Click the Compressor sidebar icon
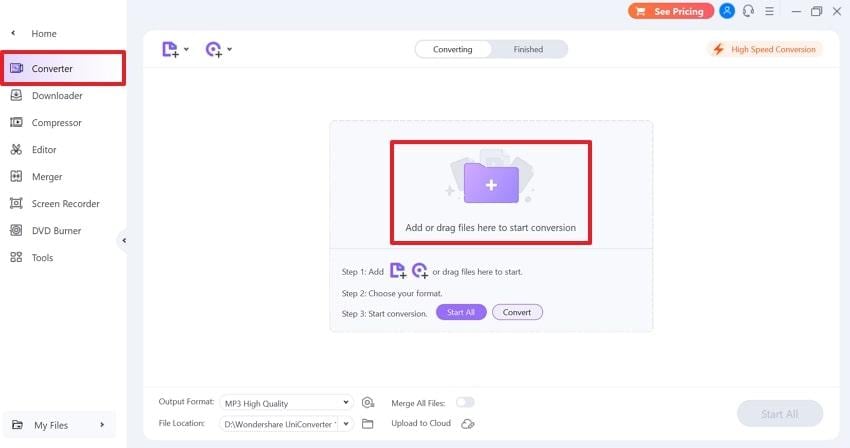This screenshot has width=850, height=448. click(16, 122)
